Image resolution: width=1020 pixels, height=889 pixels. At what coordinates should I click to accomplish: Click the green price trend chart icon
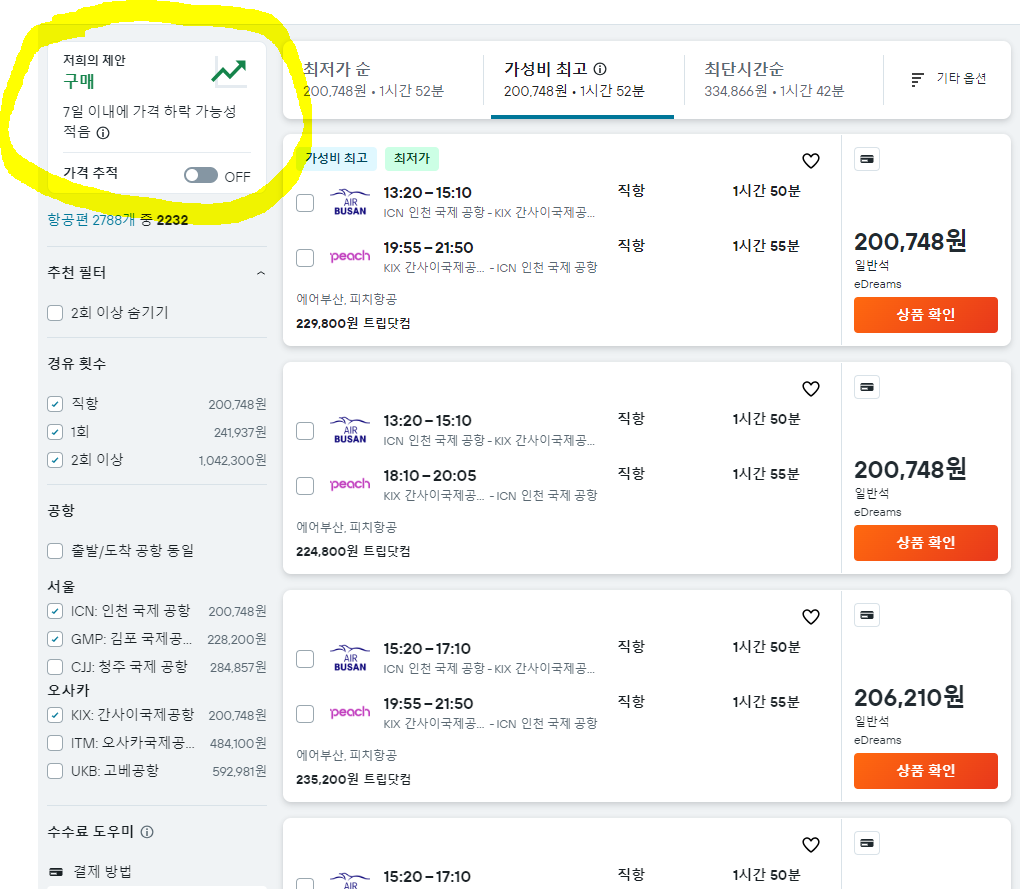pyautogui.click(x=228, y=72)
